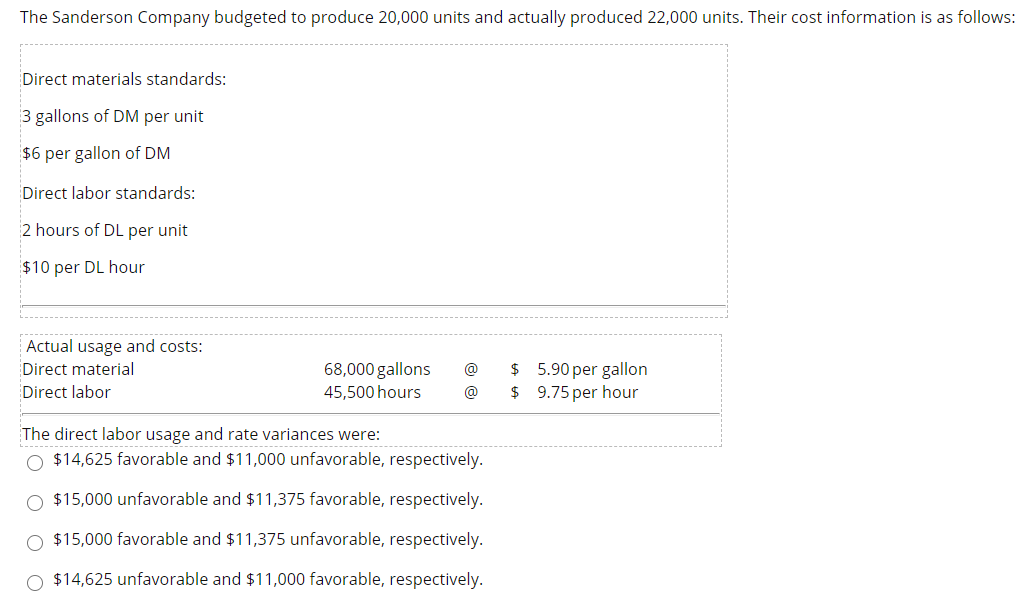Click the 'Actual usage and costs:' heading
This screenshot has height=601, width=1027.
(x=113, y=346)
